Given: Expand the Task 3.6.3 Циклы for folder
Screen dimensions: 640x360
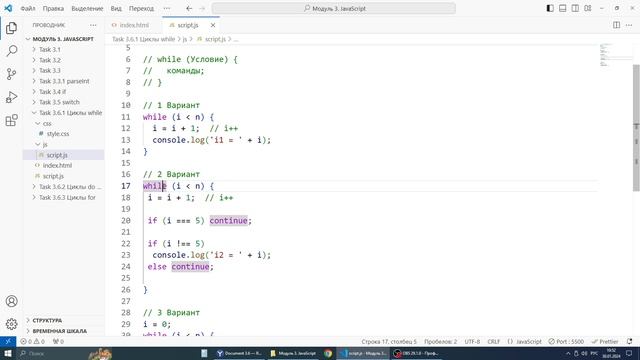Looking at the screenshot, I should (x=63, y=197).
